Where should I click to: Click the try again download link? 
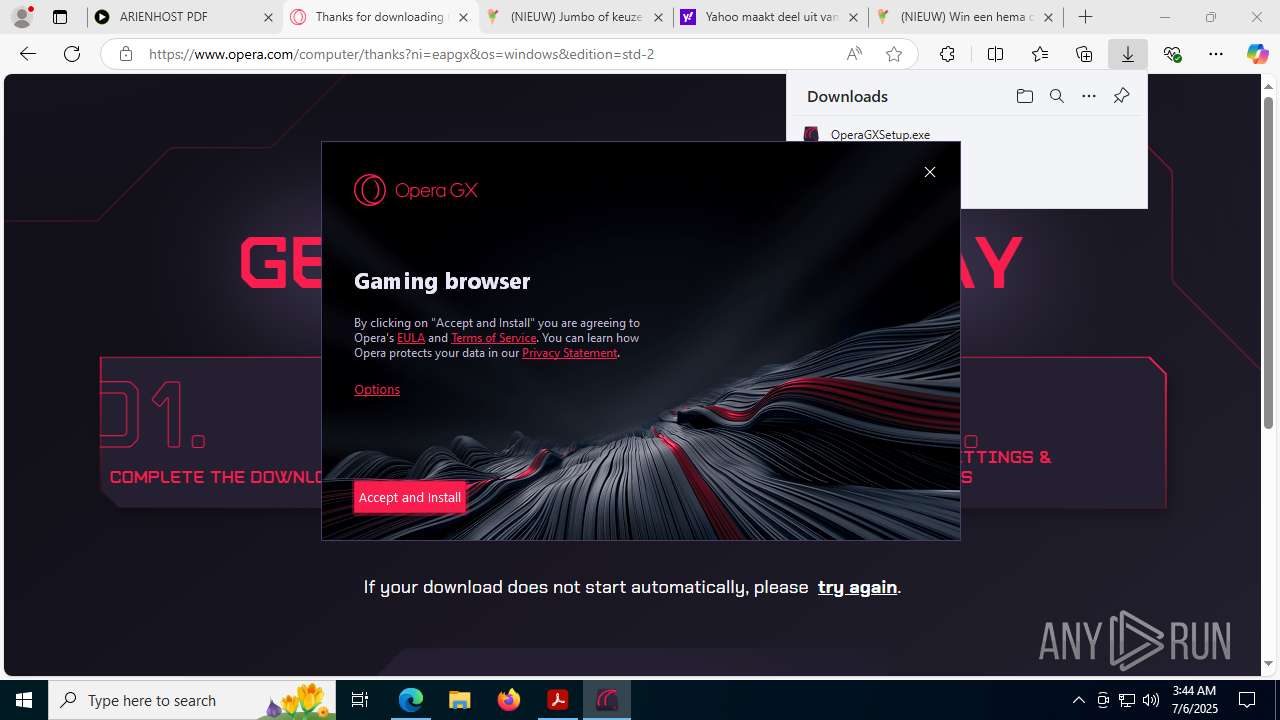(857, 587)
